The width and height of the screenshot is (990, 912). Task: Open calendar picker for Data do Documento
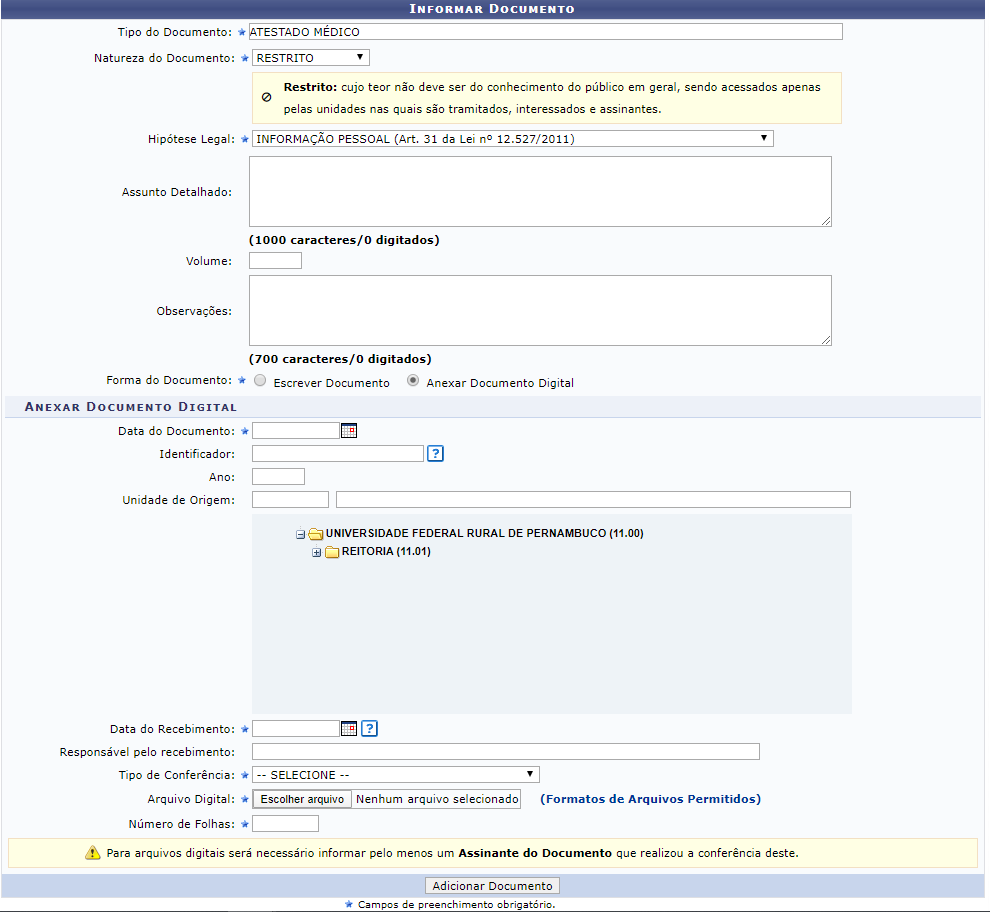pyautogui.click(x=348, y=431)
